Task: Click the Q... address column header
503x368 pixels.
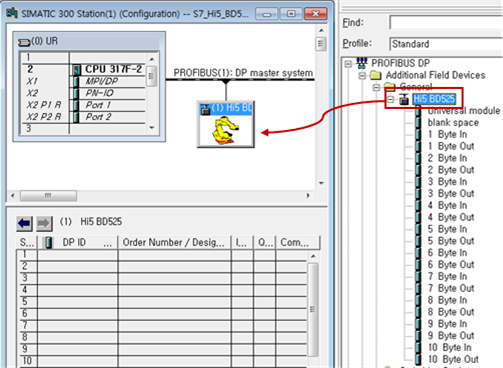Action: pos(265,243)
